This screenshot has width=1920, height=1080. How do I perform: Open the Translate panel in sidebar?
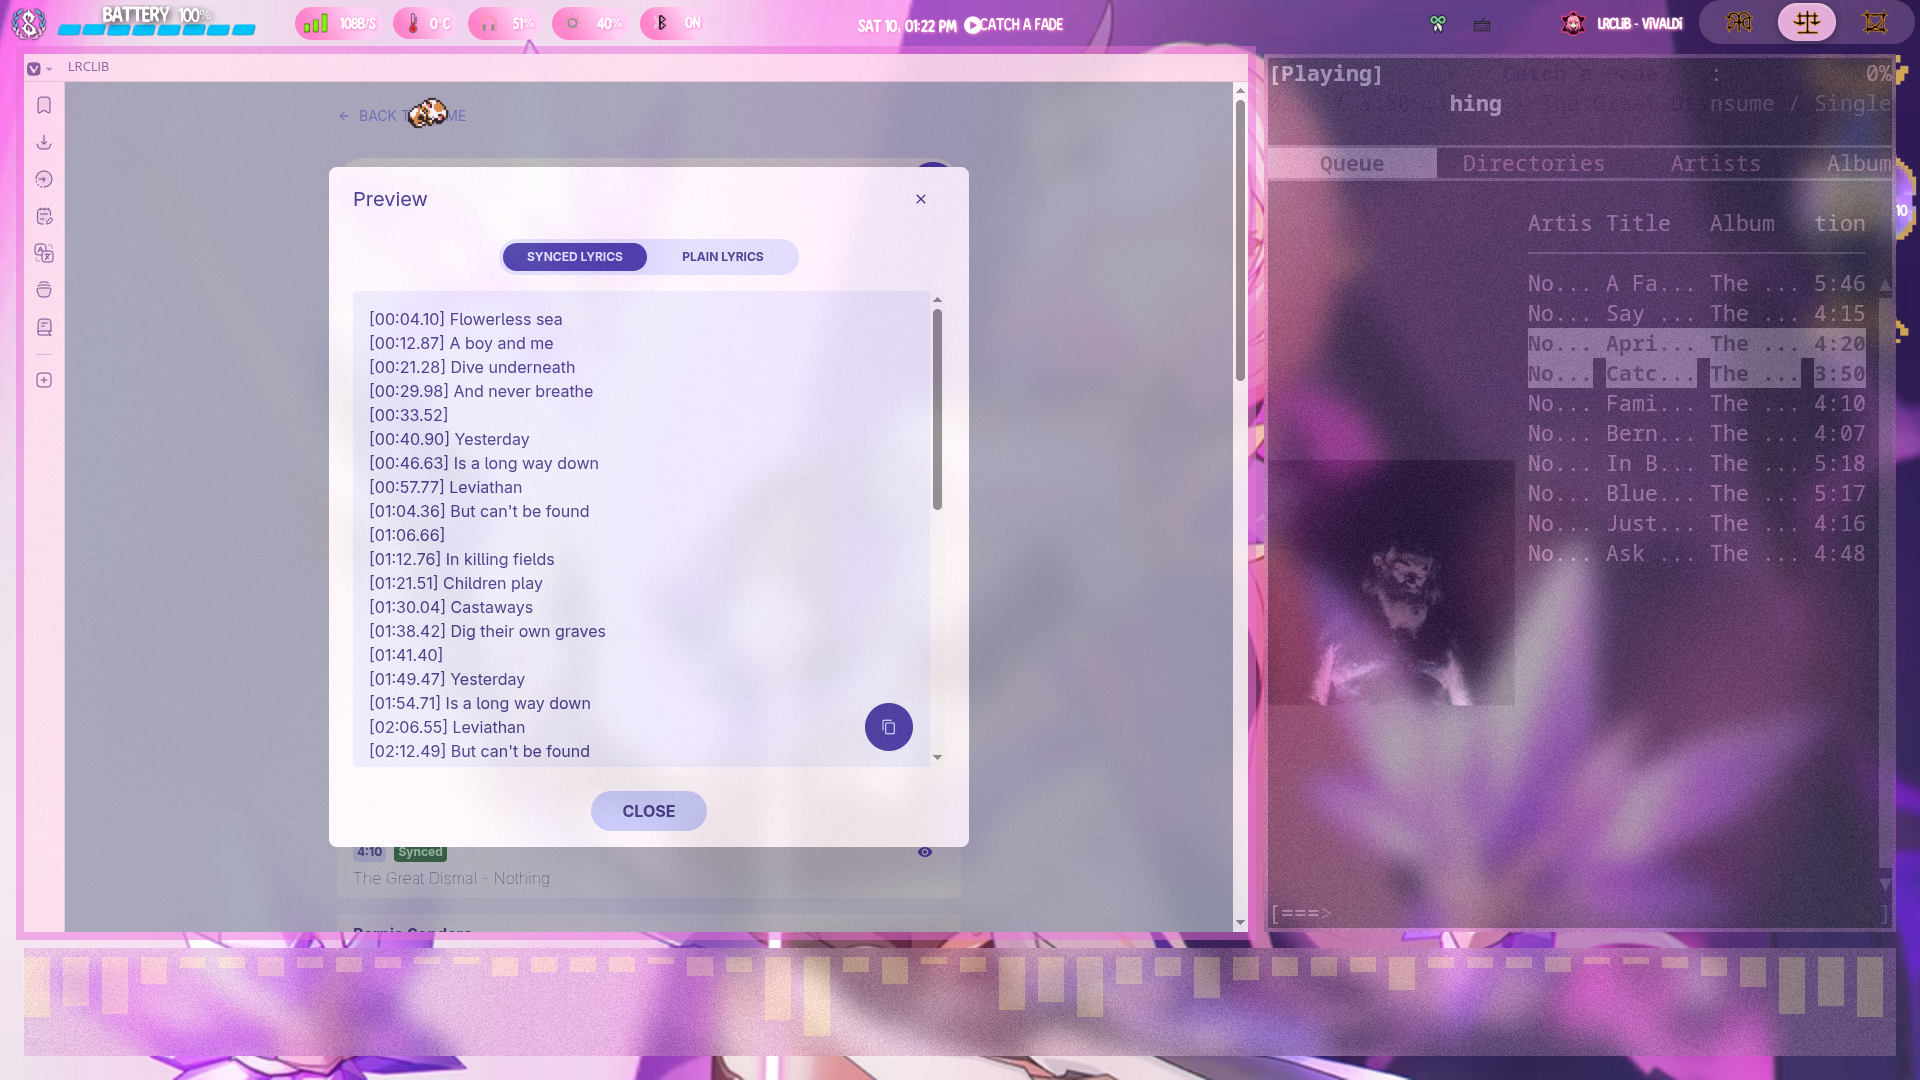44,253
